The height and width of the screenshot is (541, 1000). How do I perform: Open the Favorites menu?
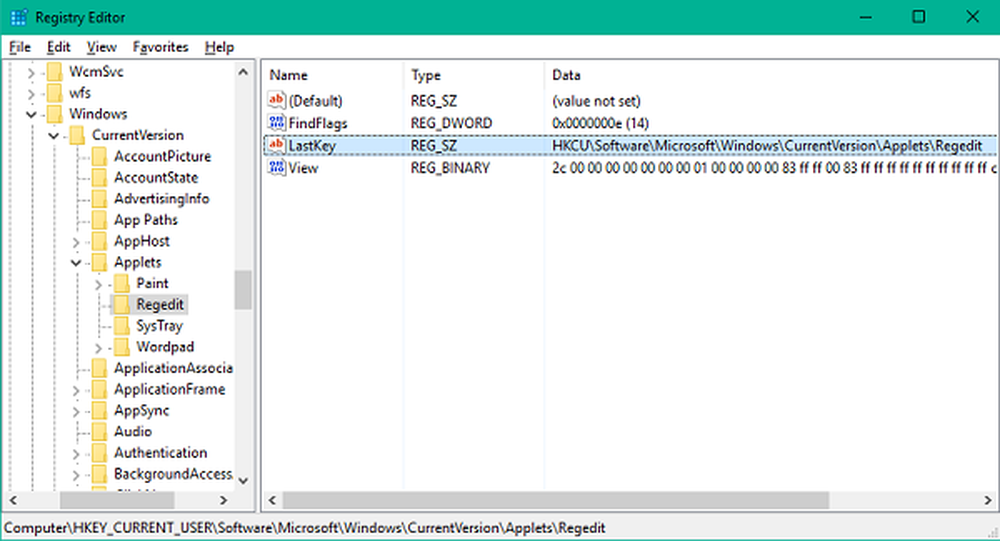[160, 47]
